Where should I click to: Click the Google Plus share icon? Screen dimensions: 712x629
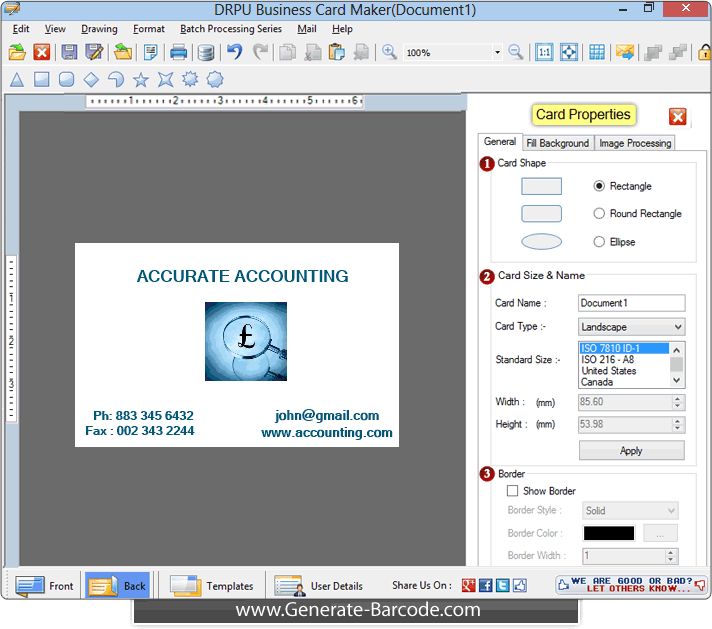coord(468,585)
